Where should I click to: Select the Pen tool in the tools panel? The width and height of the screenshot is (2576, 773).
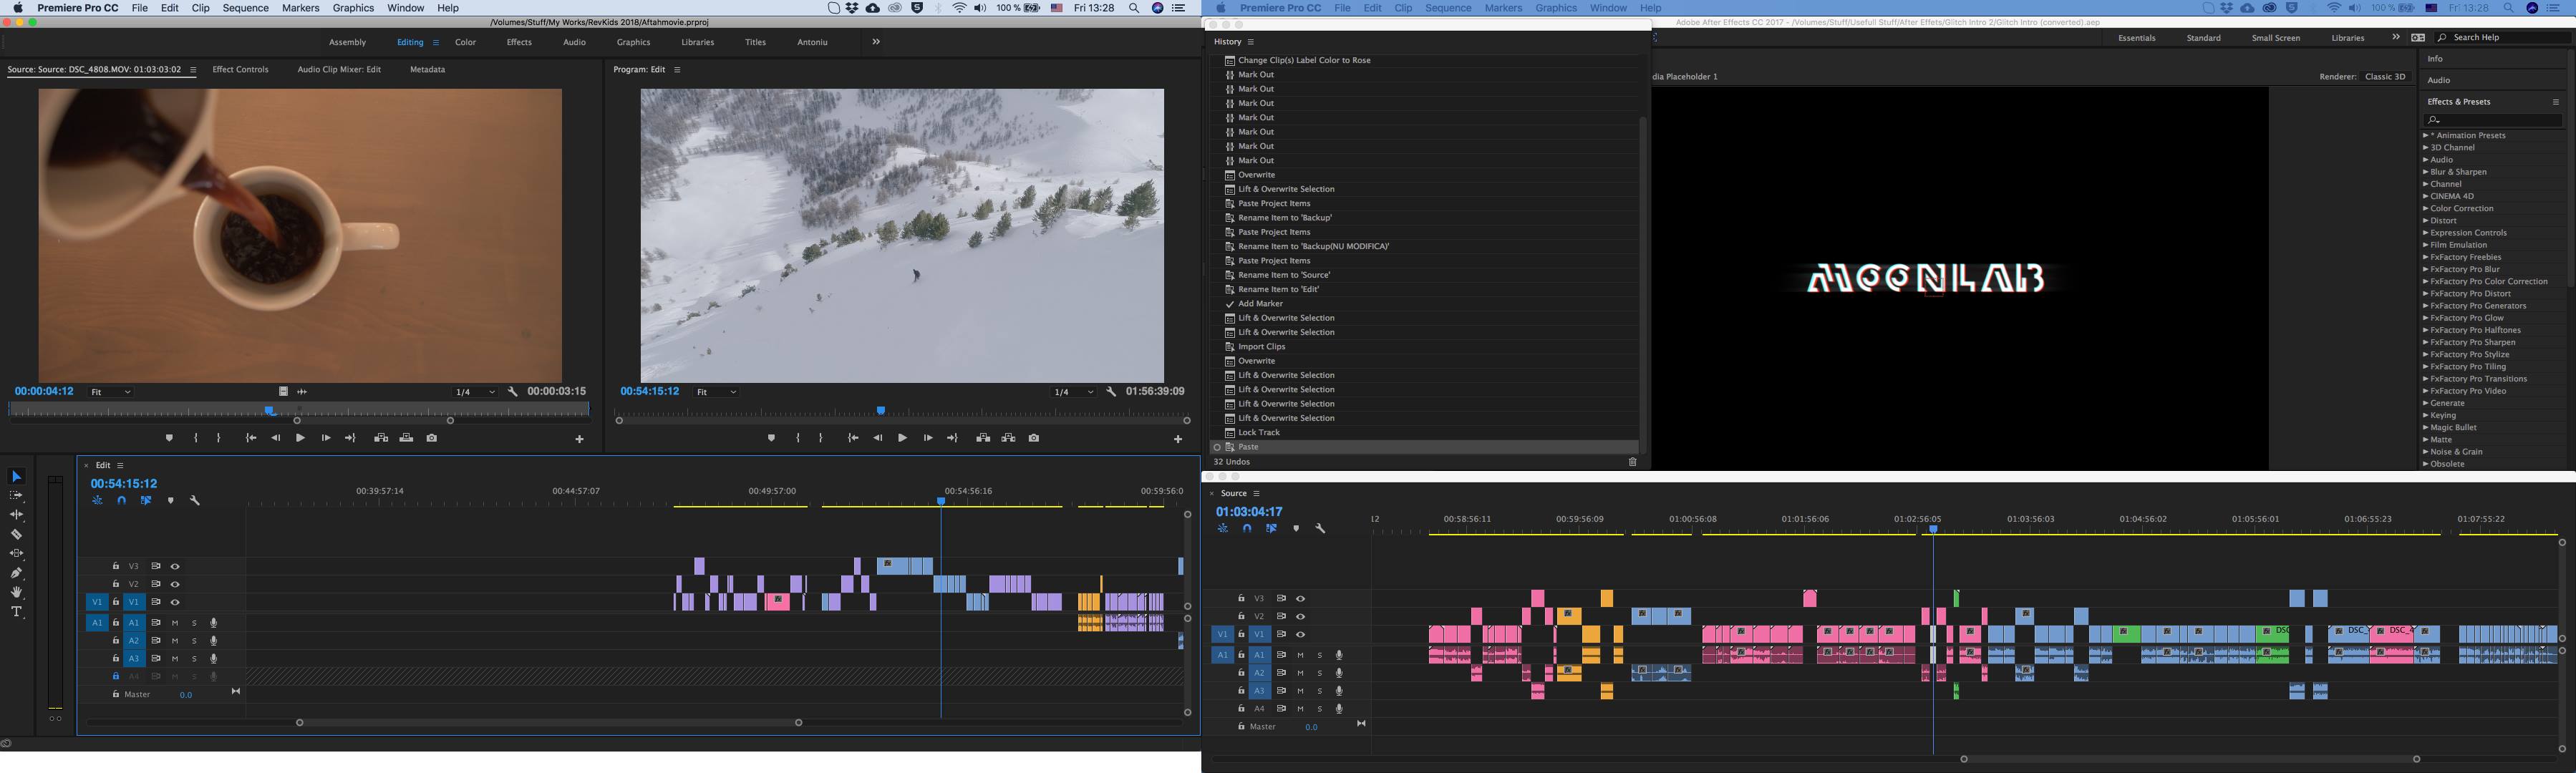(x=16, y=573)
